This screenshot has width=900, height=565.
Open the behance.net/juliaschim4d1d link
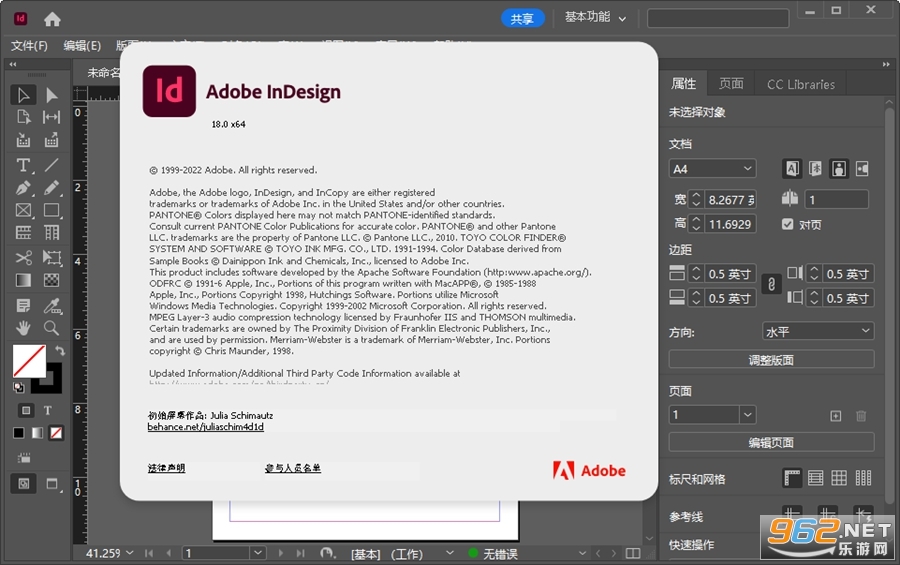pyautogui.click(x=205, y=427)
